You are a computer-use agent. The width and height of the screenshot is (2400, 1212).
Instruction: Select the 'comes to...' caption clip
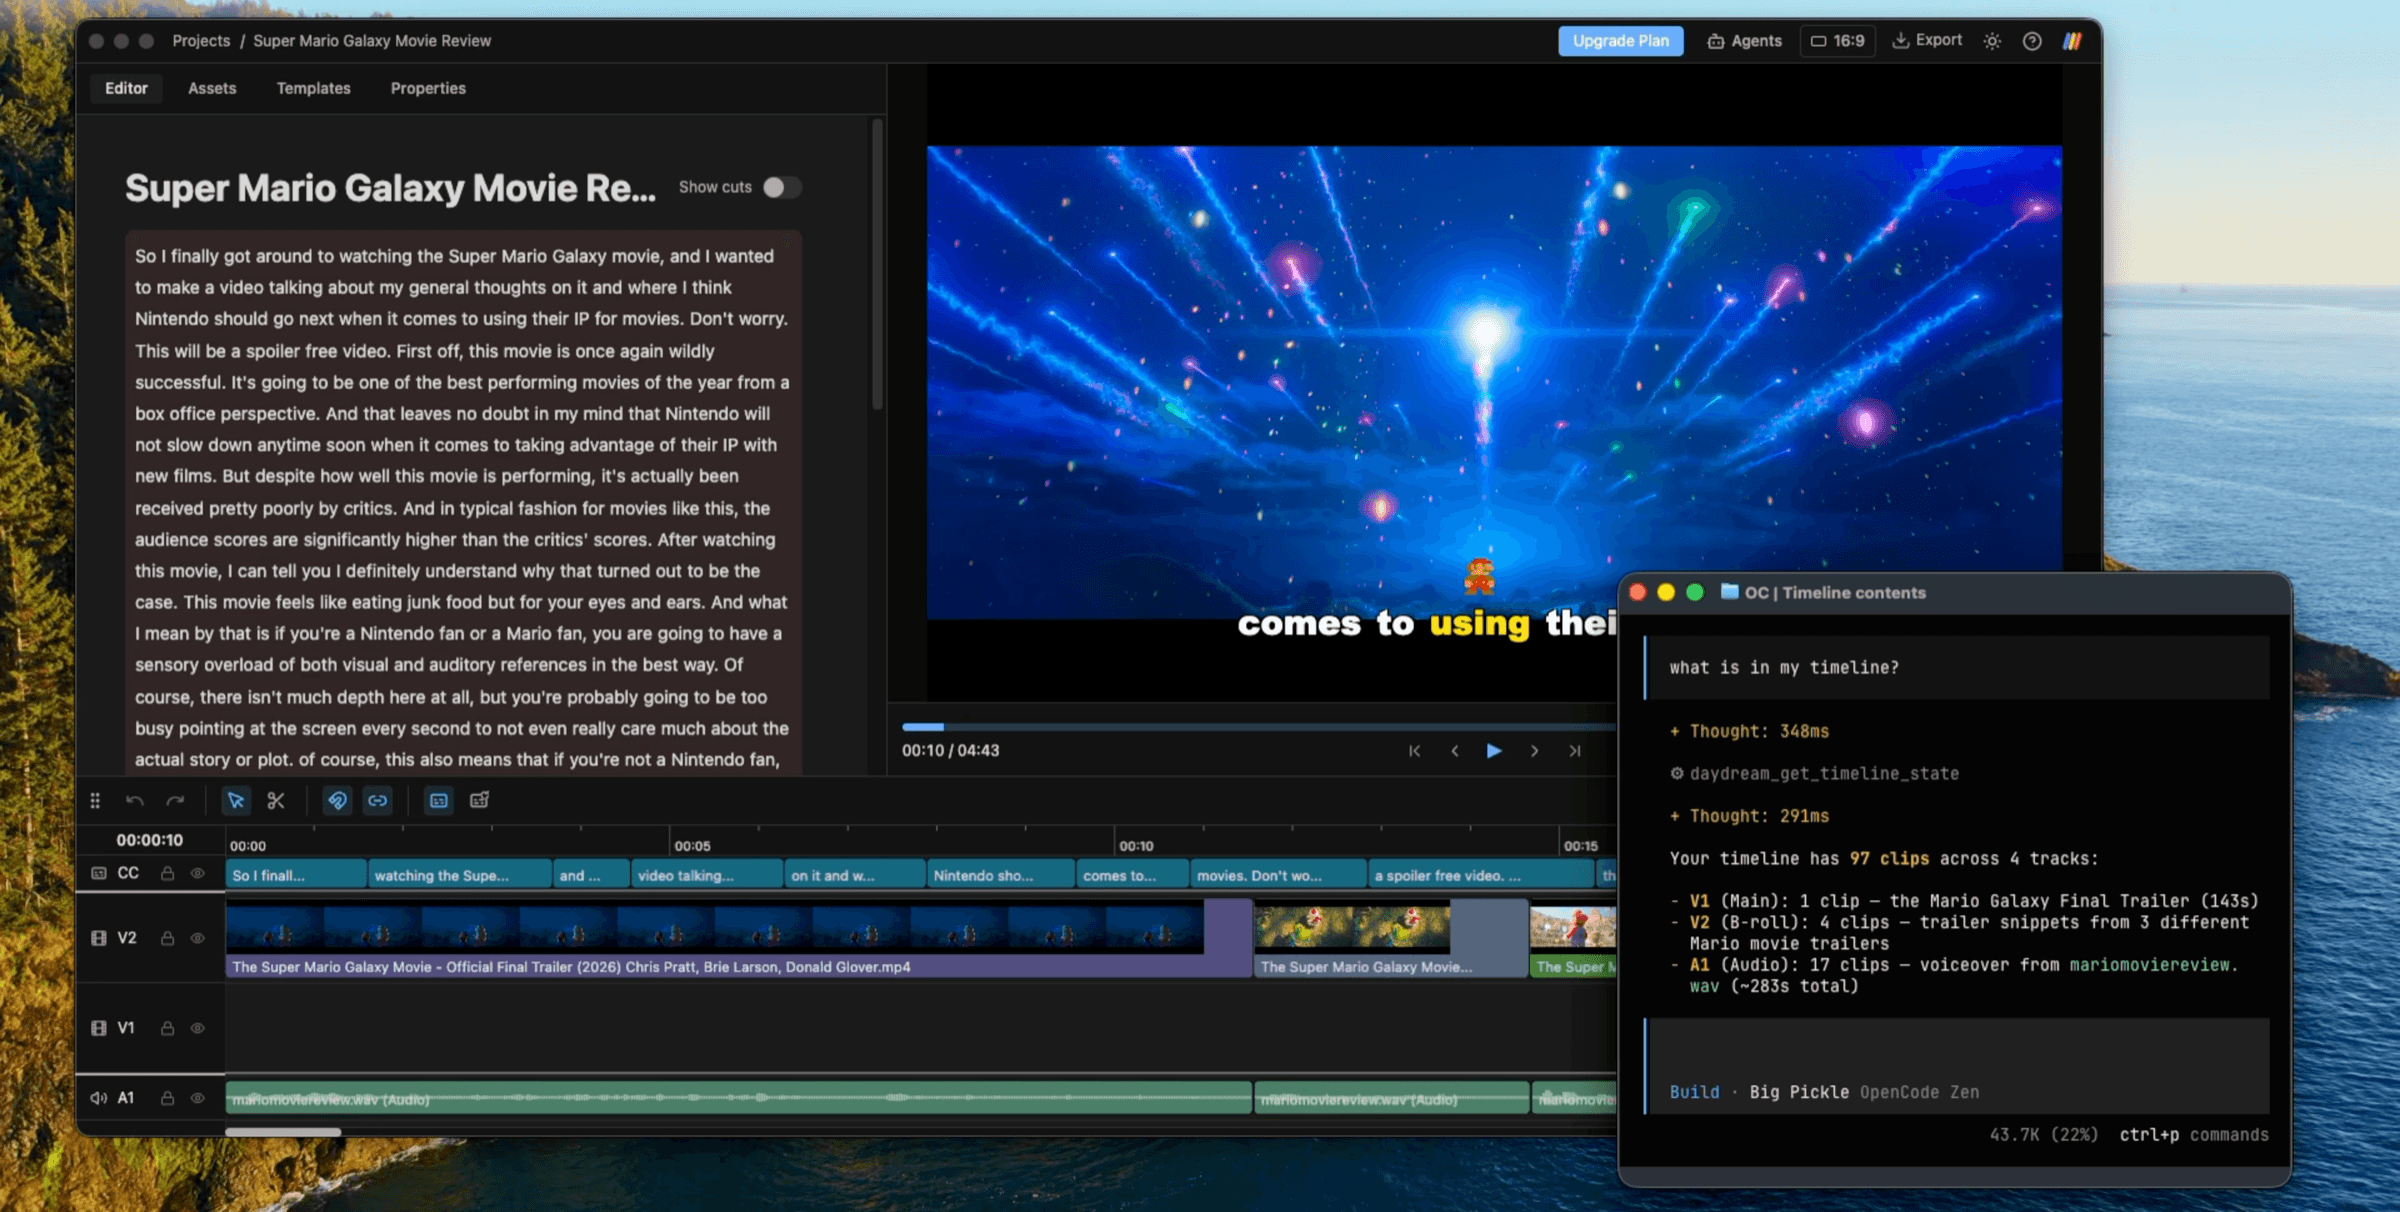1132,875
